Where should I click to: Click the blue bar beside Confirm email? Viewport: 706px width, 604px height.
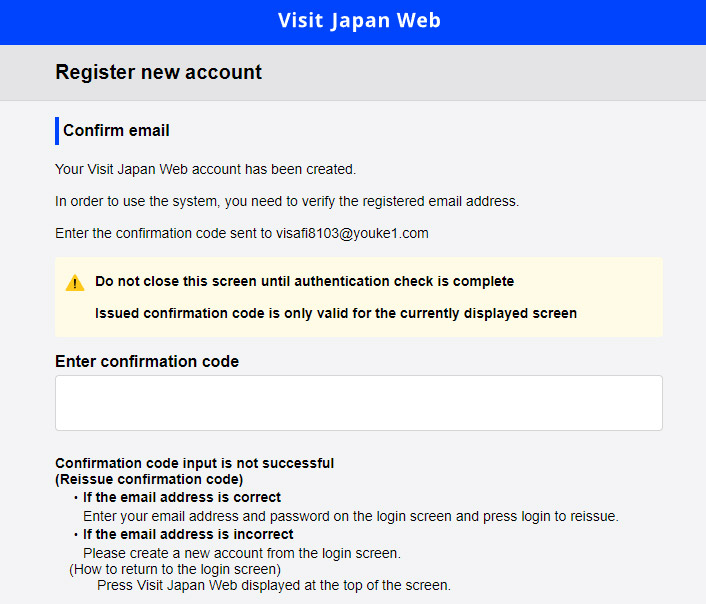(x=57, y=131)
